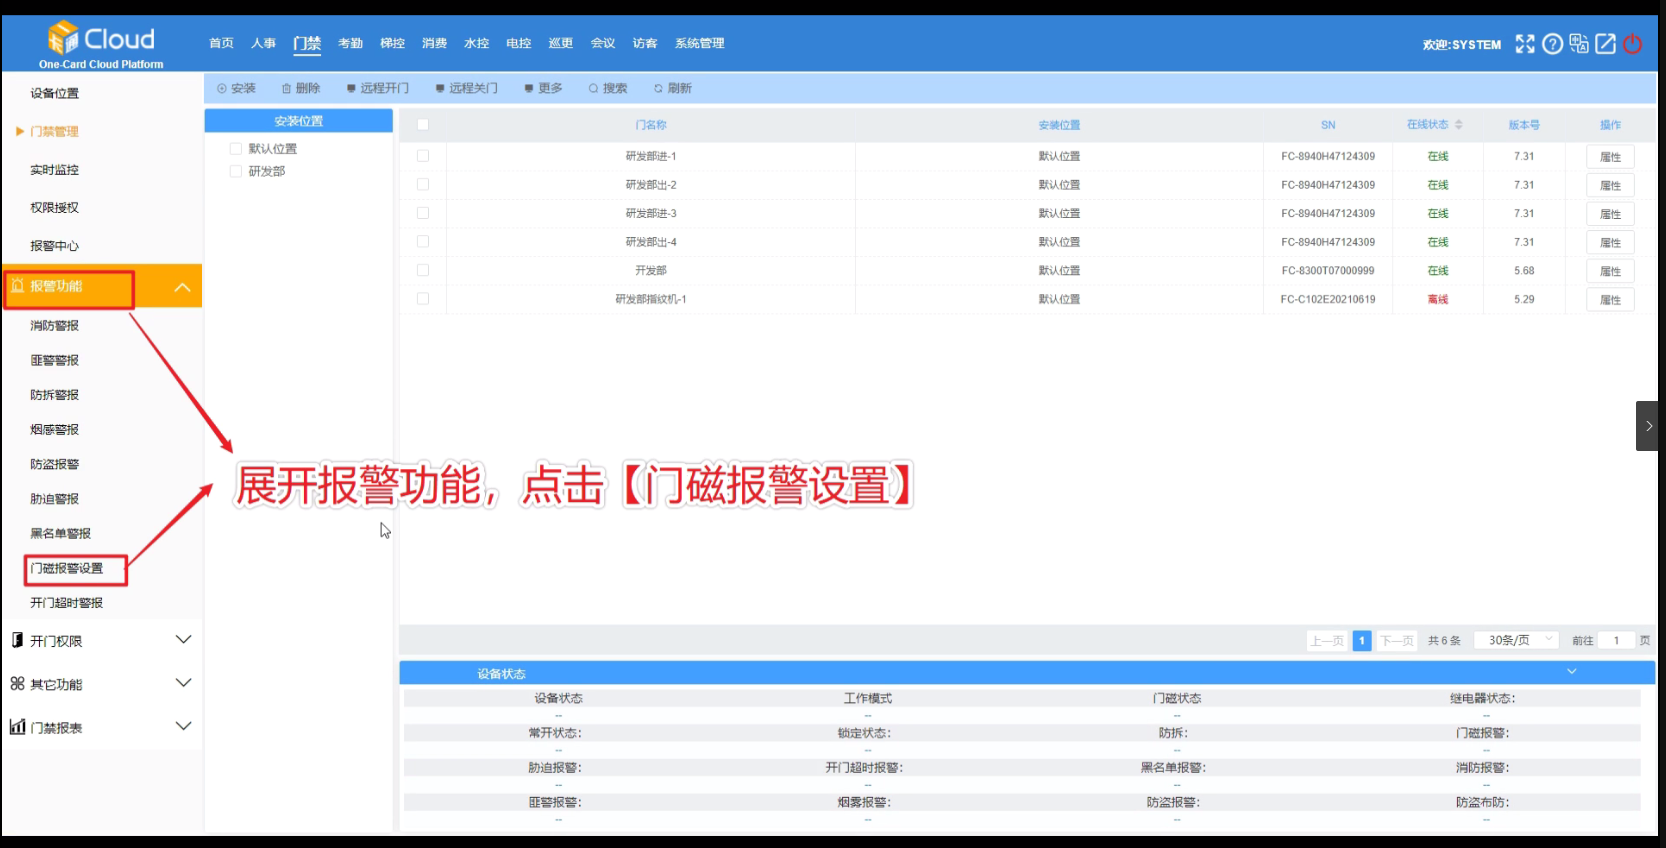Select page number 1 button

click(1362, 641)
